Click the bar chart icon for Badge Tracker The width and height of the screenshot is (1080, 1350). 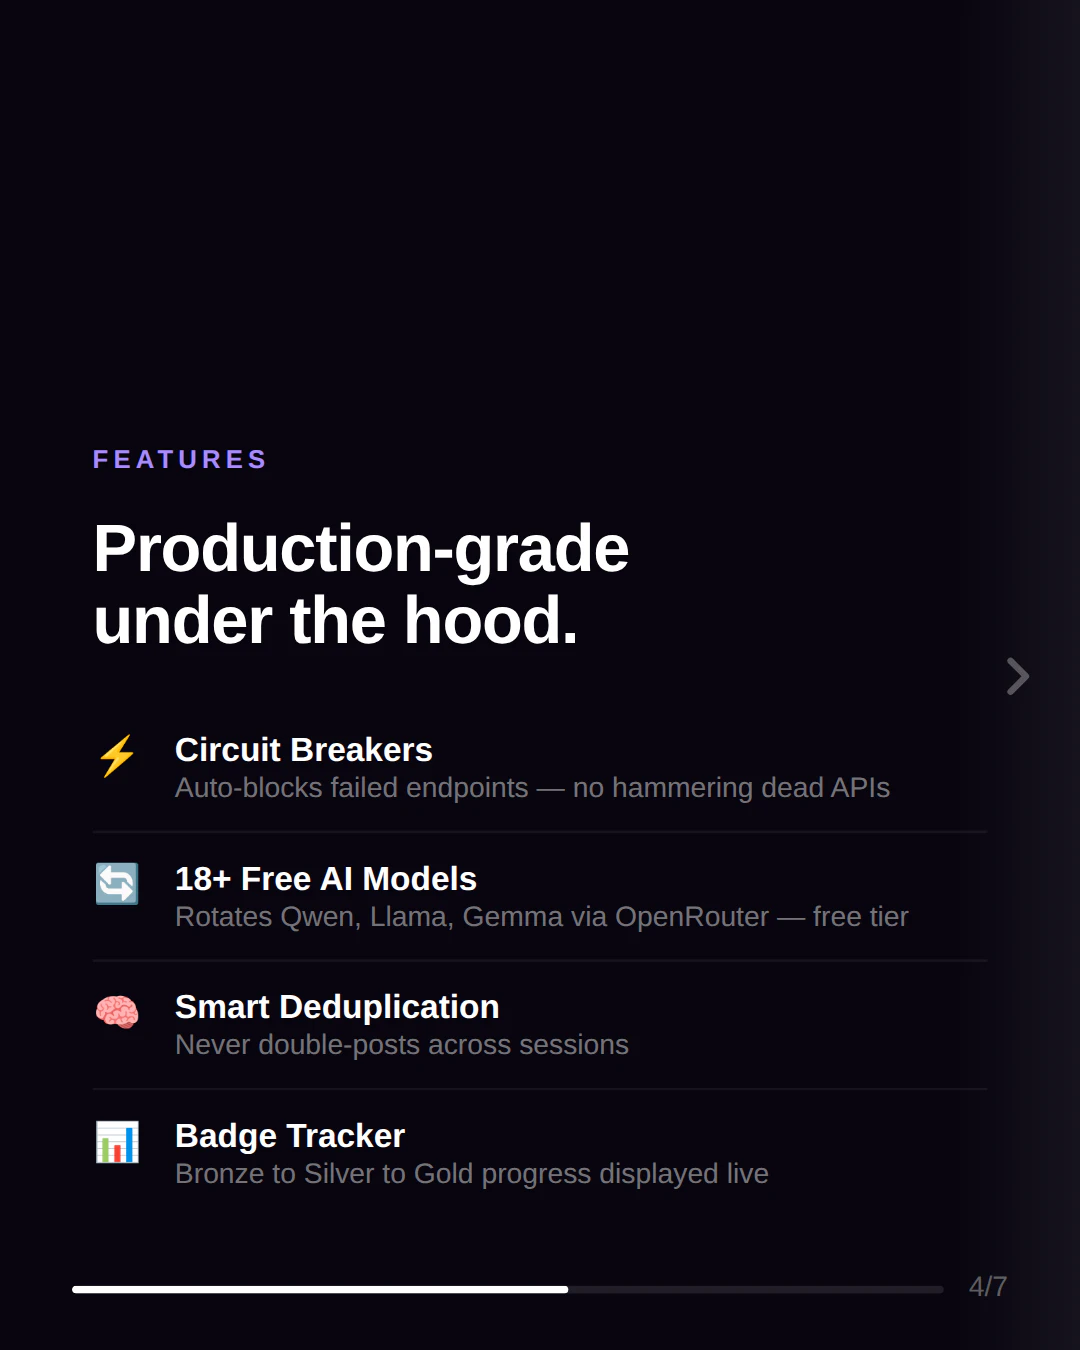[117, 1141]
